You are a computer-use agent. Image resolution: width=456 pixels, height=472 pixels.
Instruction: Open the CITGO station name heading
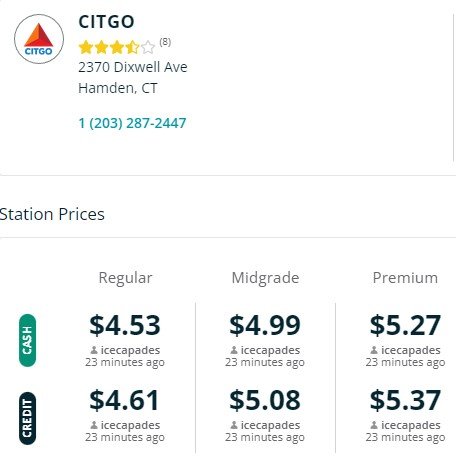pos(106,22)
